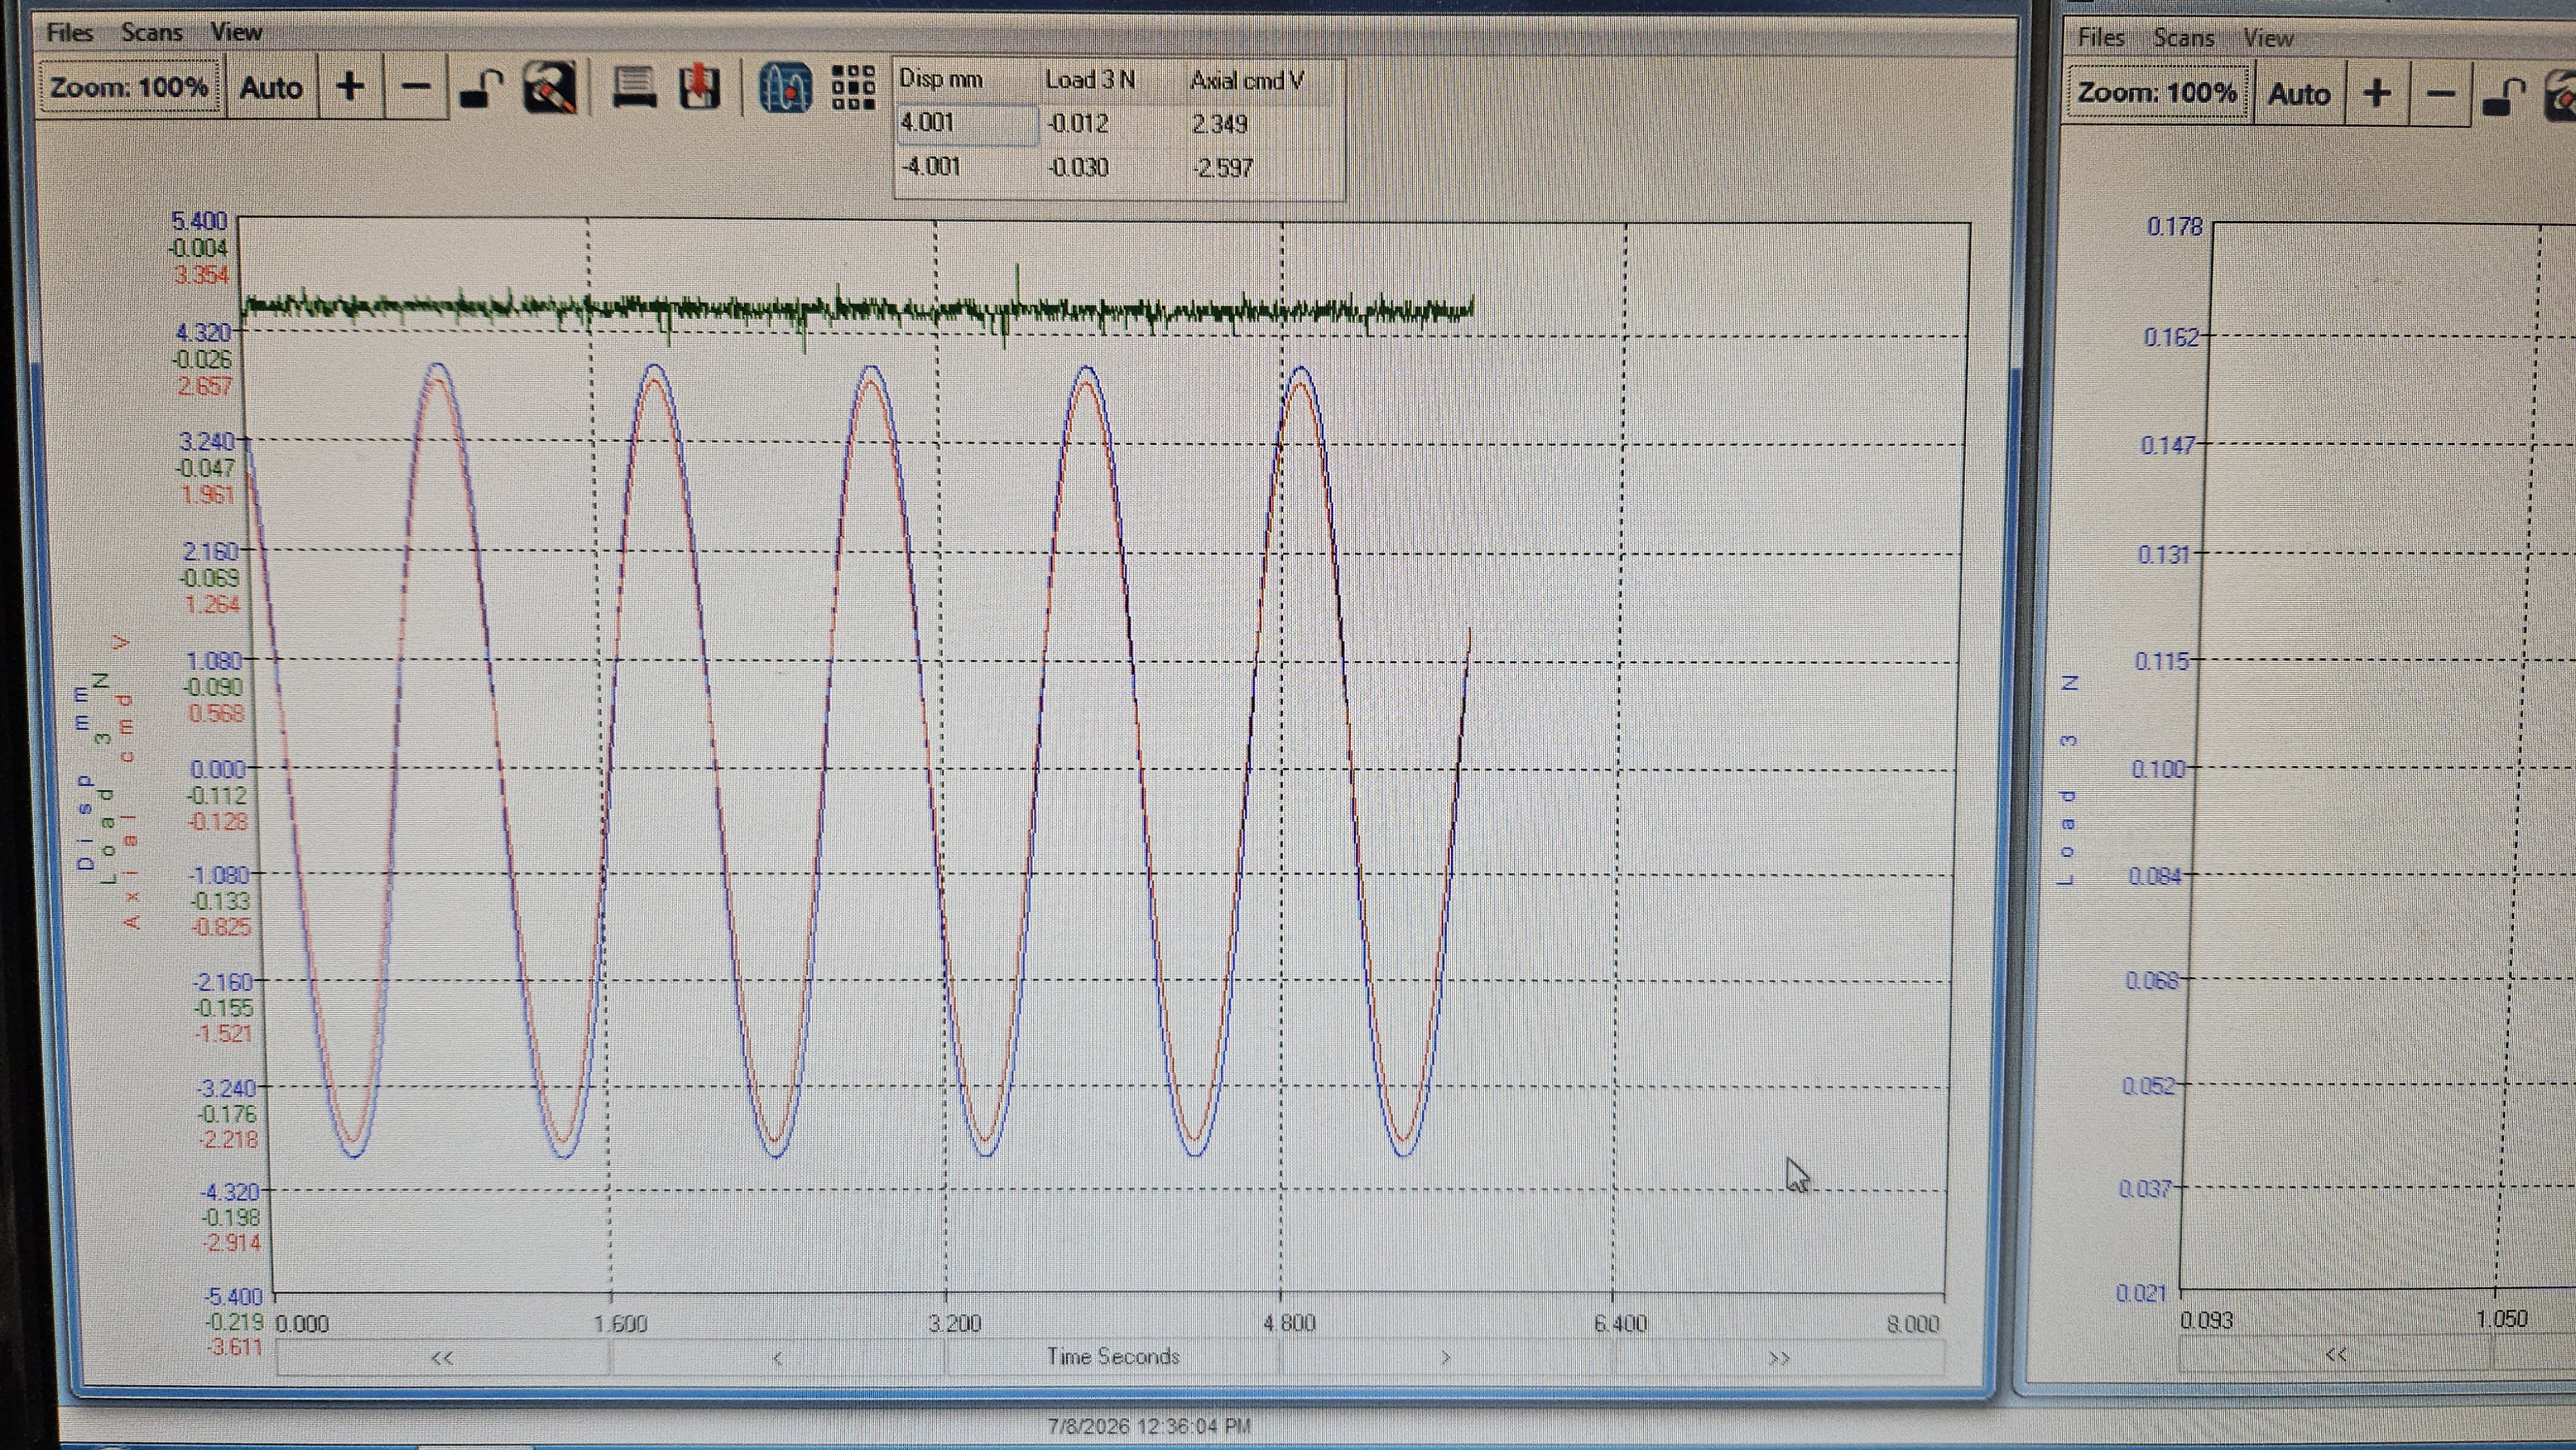
Task: Zoom out with the minus button, left window
Action: click(x=416, y=88)
